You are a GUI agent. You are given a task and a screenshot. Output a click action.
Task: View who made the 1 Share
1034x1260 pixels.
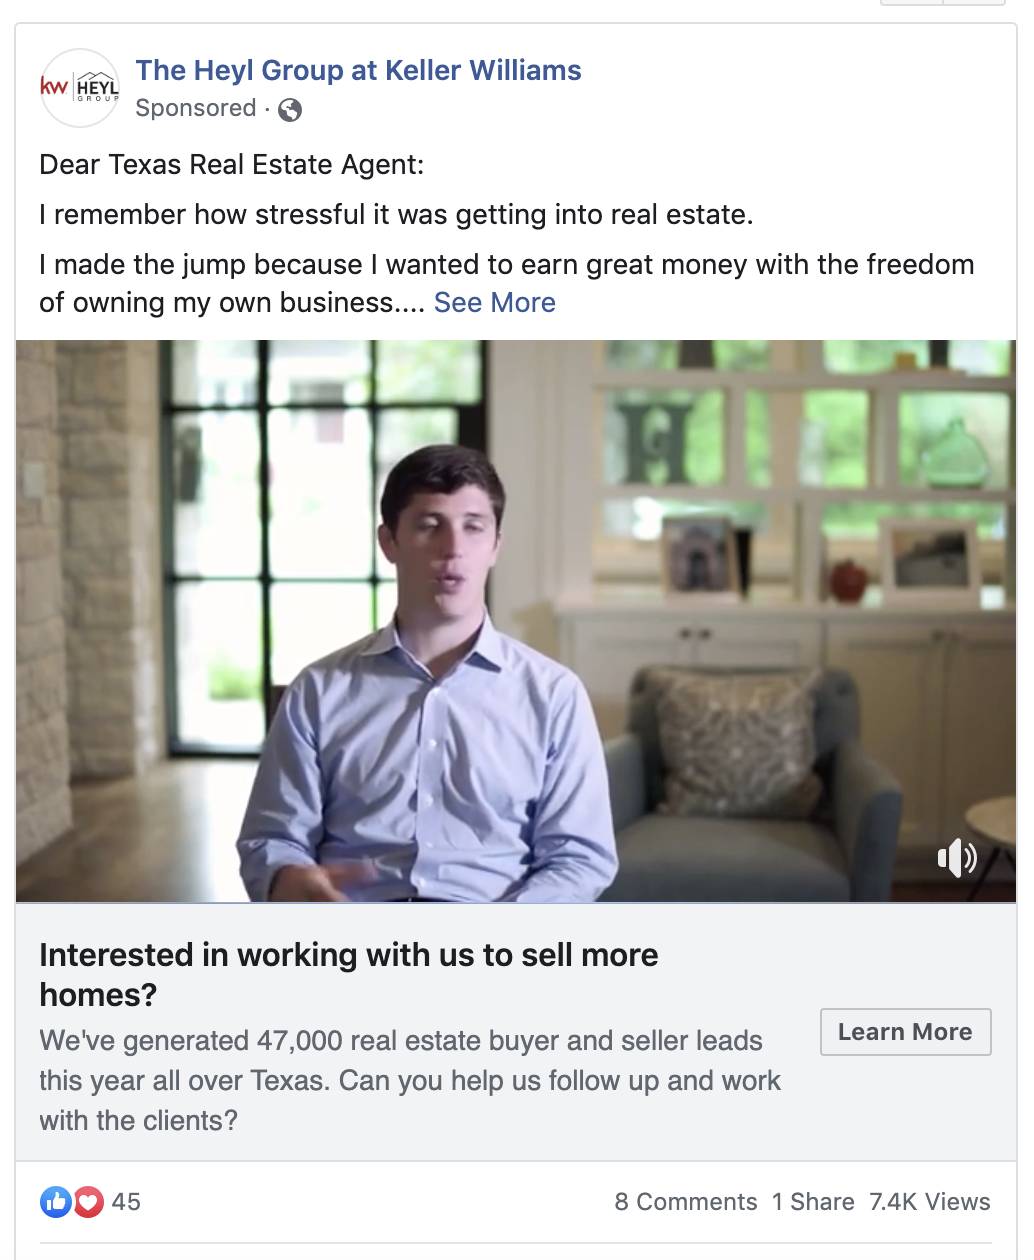[813, 1202]
